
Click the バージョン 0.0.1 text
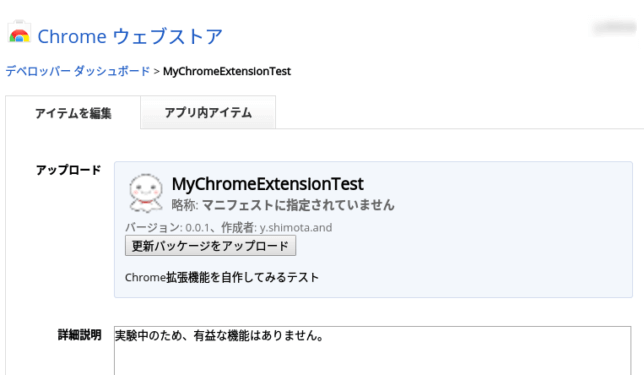tap(170, 228)
